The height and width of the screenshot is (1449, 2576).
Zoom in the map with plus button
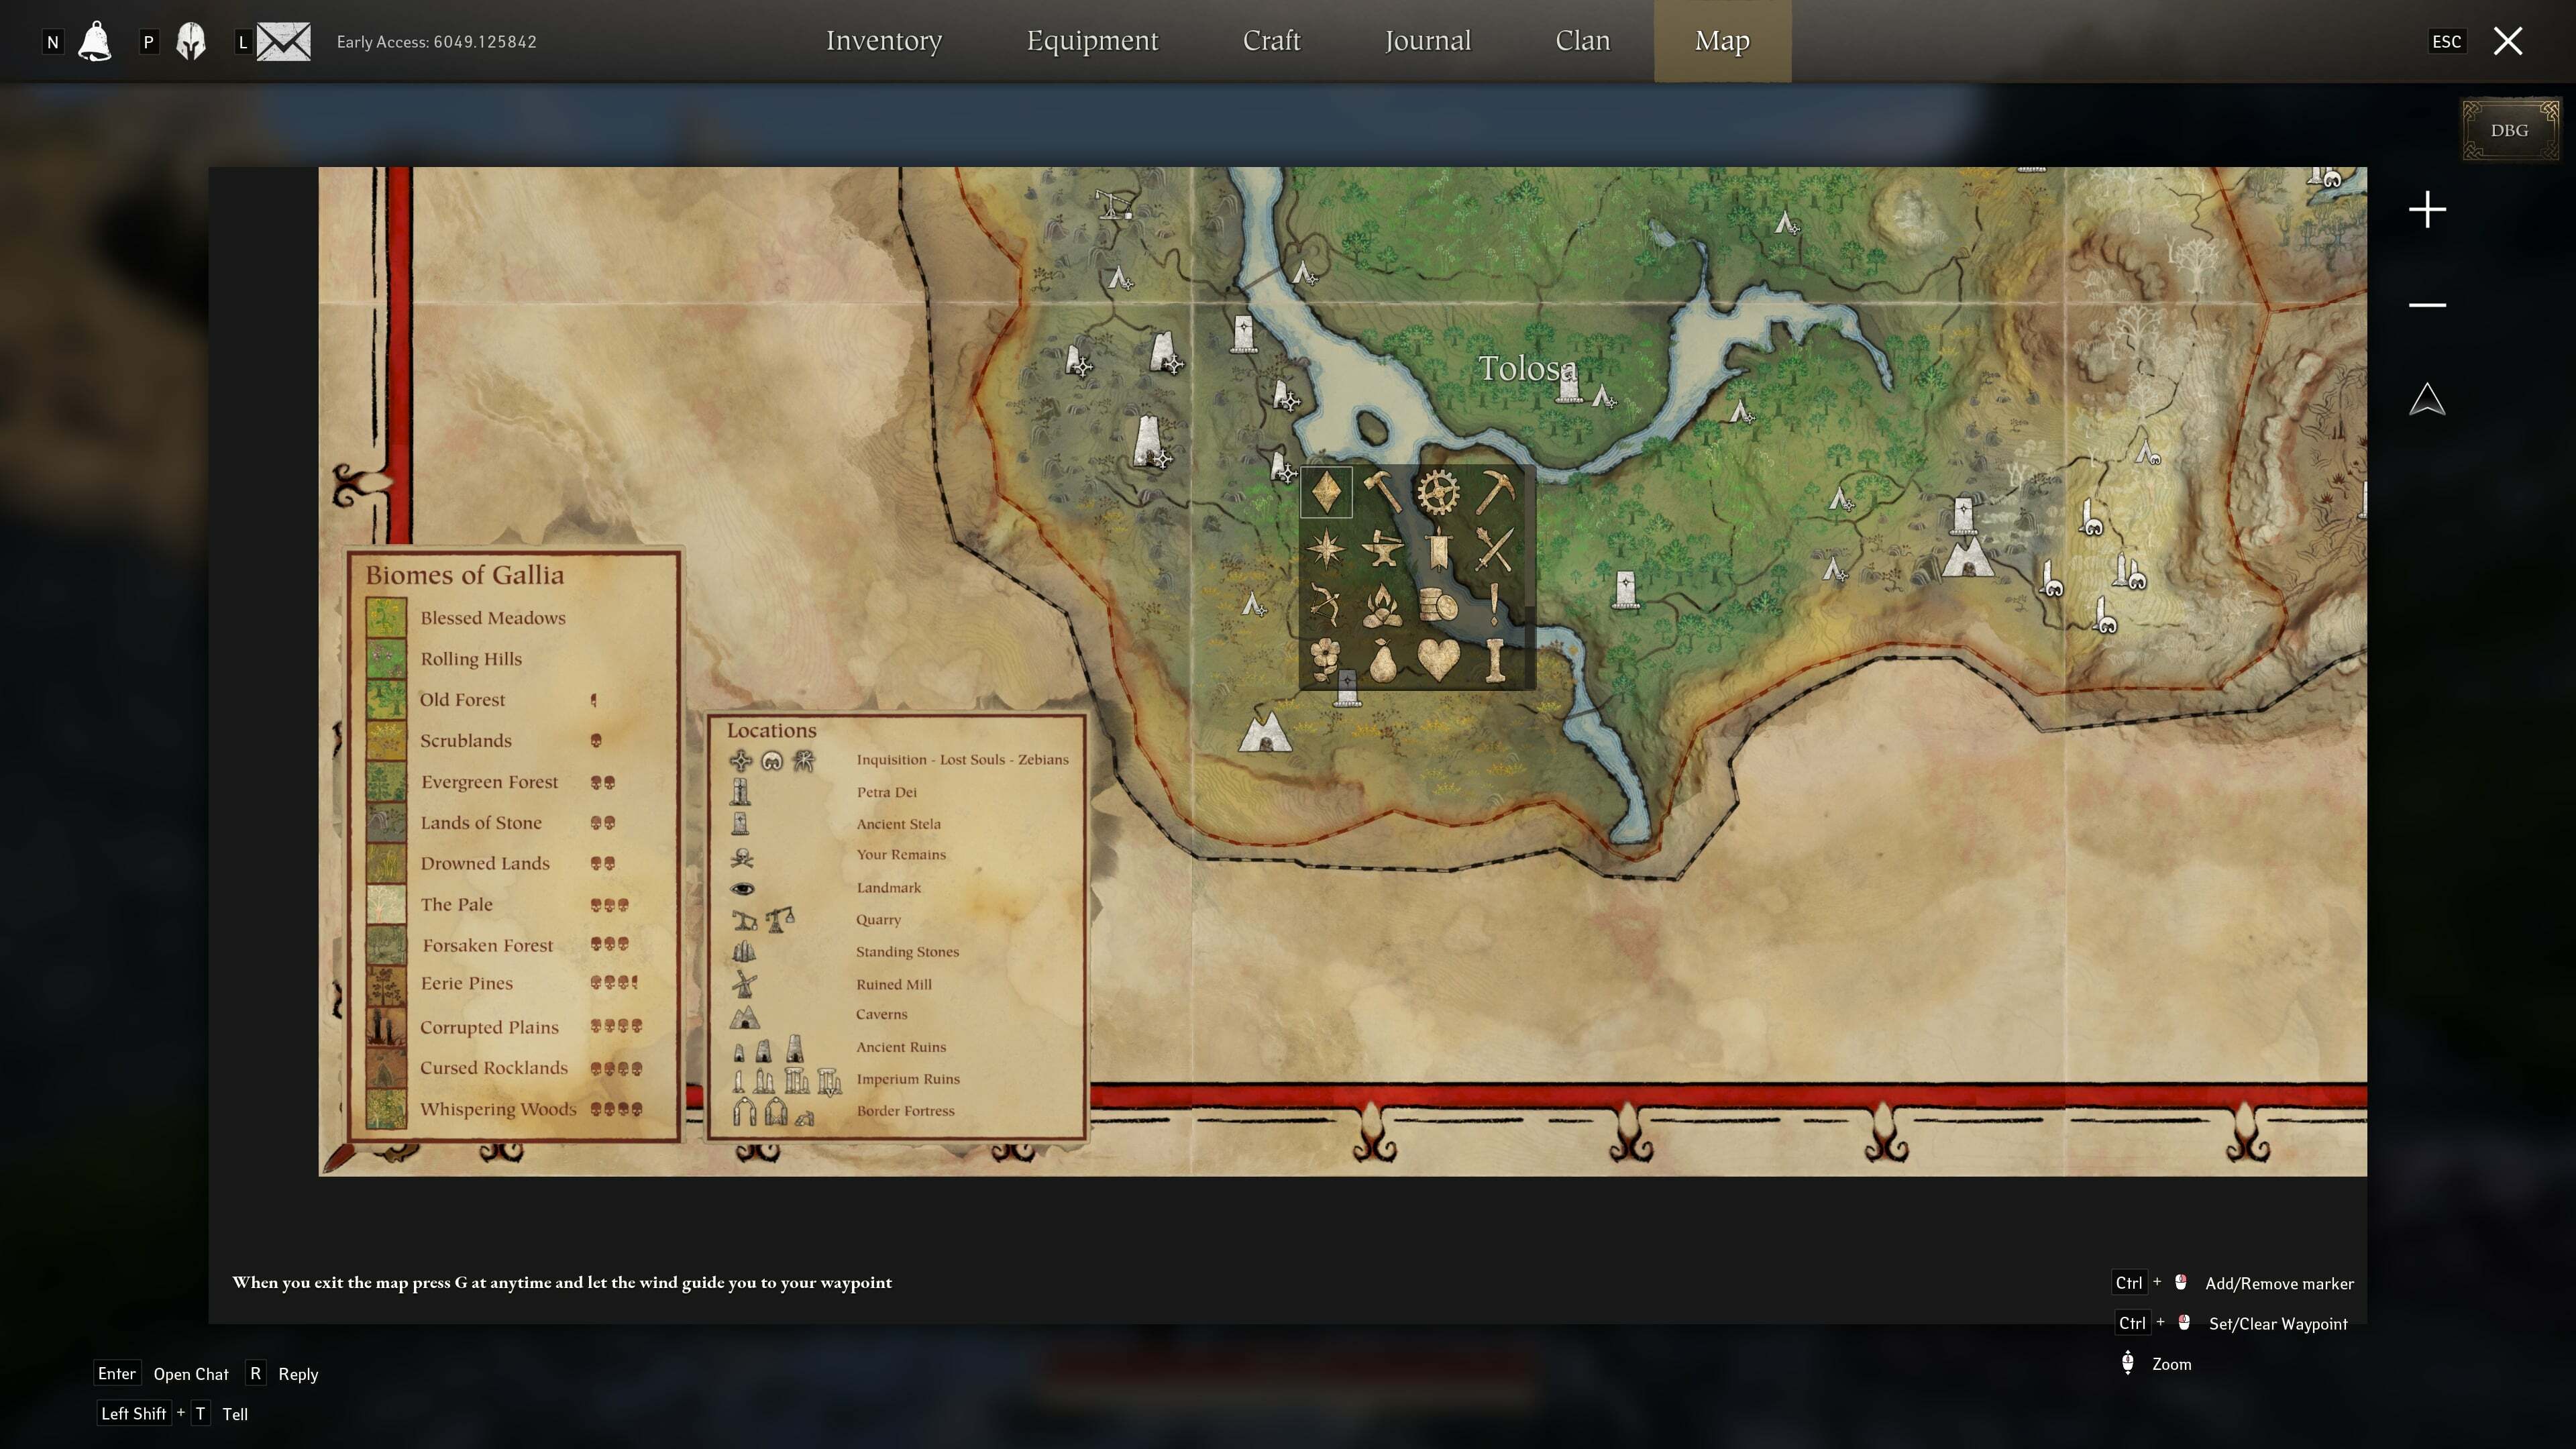pyautogui.click(x=2427, y=210)
